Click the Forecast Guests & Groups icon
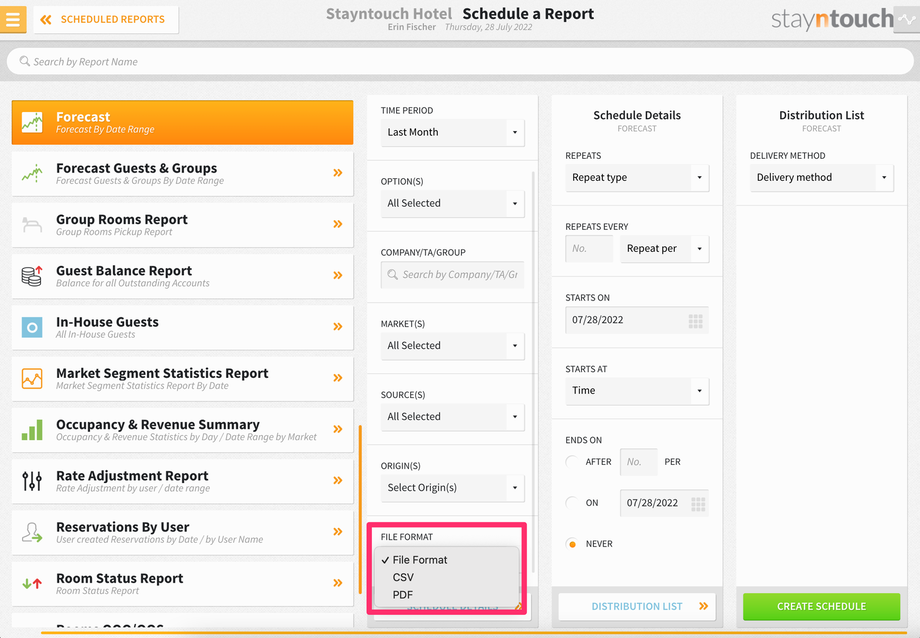This screenshot has width=920, height=638. [x=32, y=173]
